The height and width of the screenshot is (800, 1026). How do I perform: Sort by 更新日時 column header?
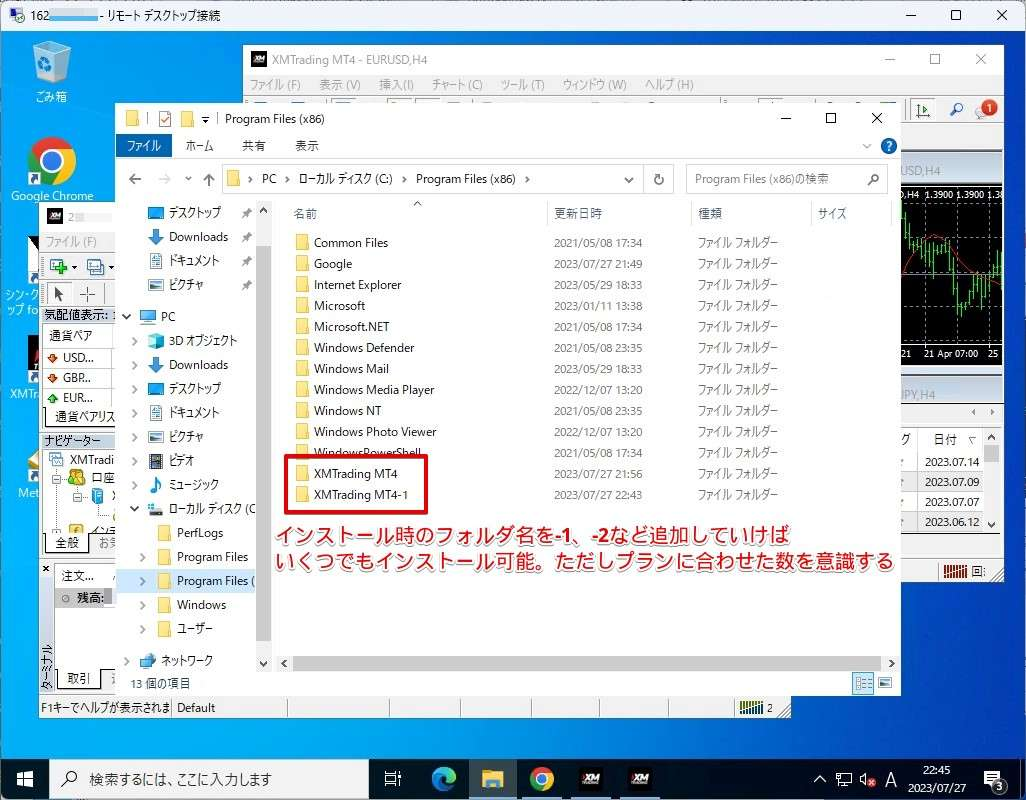pyautogui.click(x=577, y=213)
